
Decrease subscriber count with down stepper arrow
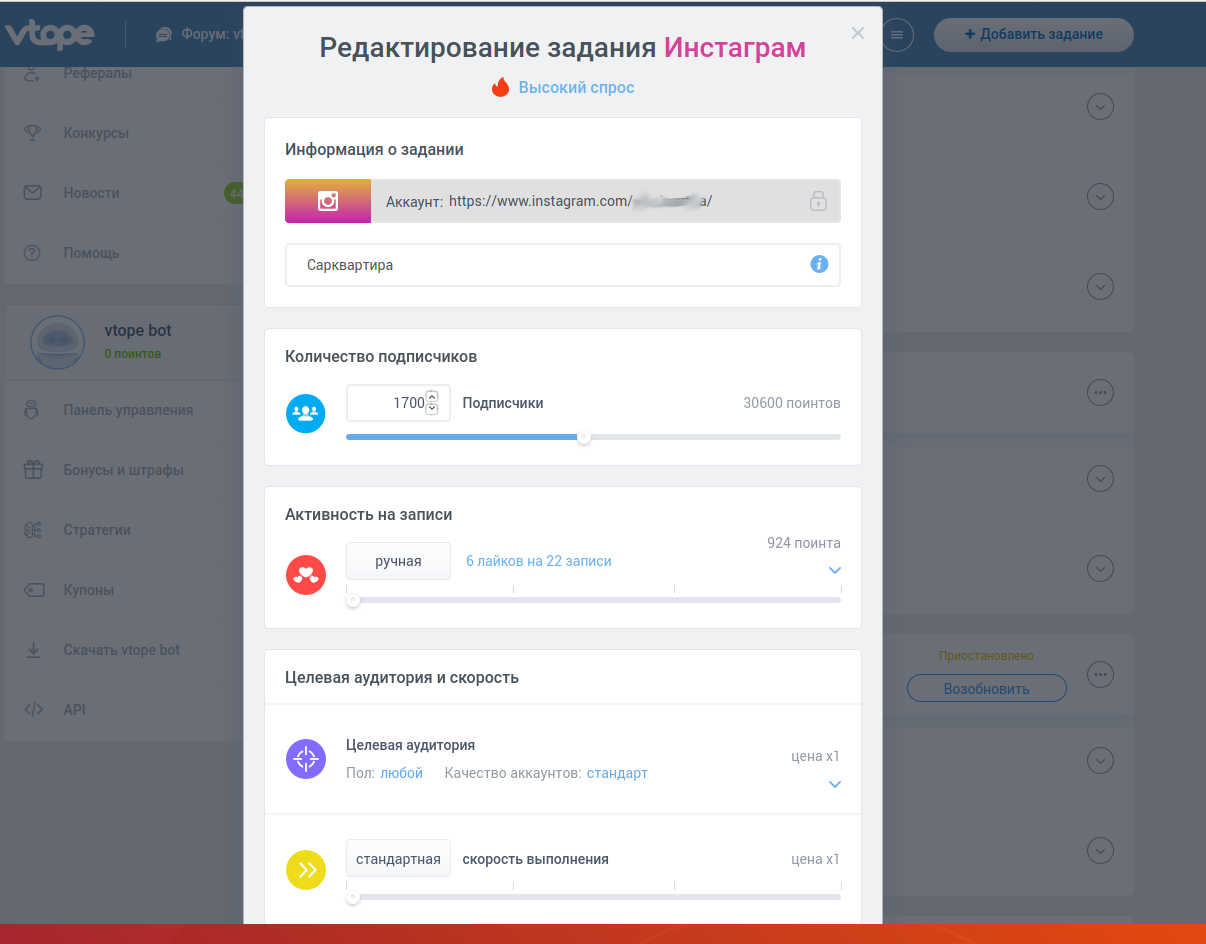[x=432, y=409]
